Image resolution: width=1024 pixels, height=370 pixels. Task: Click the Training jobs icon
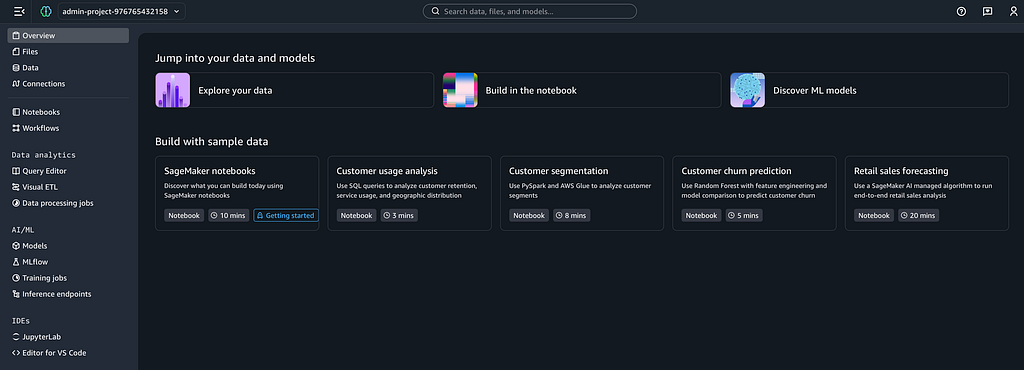pyautogui.click(x=16, y=278)
